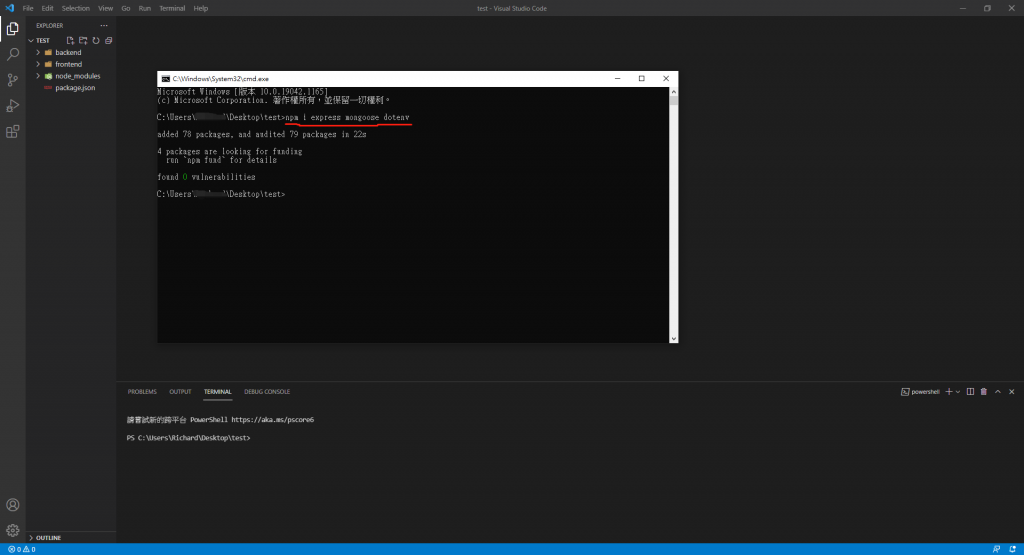Open the Terminal menu
Viewport: 1024px width, 555px height.
tap(172, 8)
